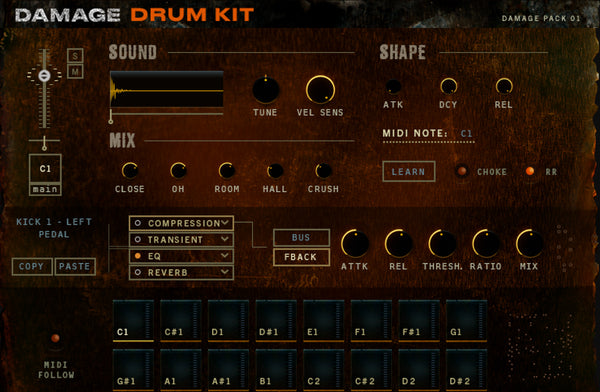600x392 pixels.
Task: Click the LEARN button
Action: click(409, 172)
